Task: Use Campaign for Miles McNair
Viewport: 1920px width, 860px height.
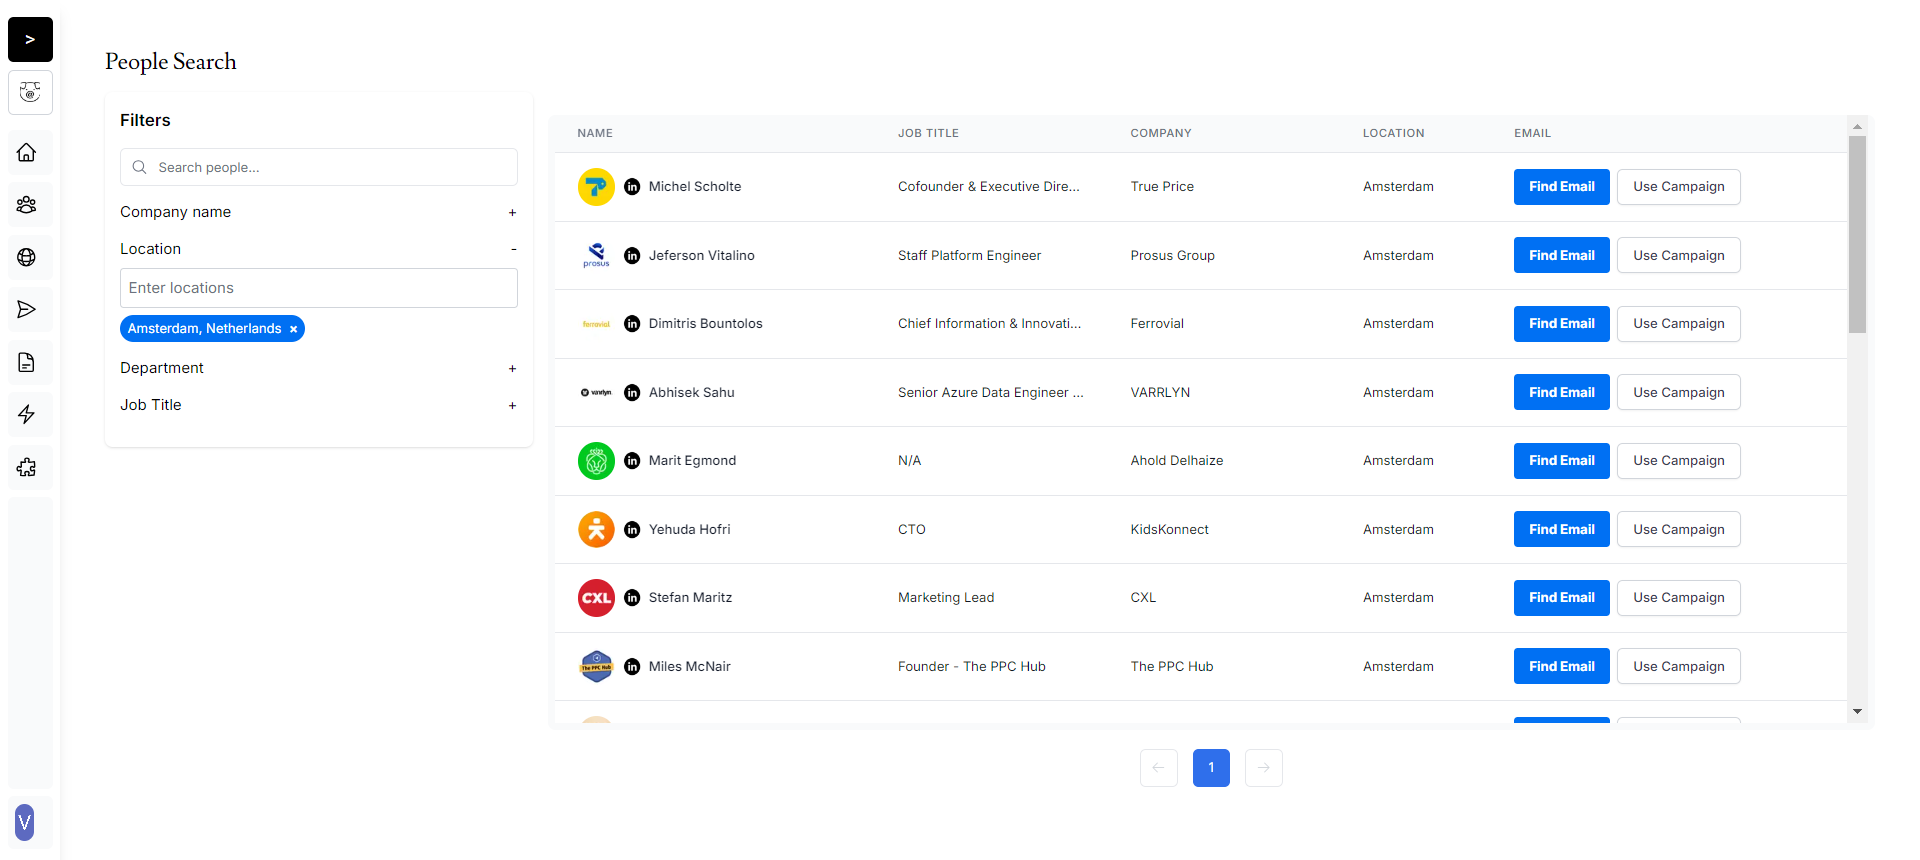Action: [x=1678, y=666]
